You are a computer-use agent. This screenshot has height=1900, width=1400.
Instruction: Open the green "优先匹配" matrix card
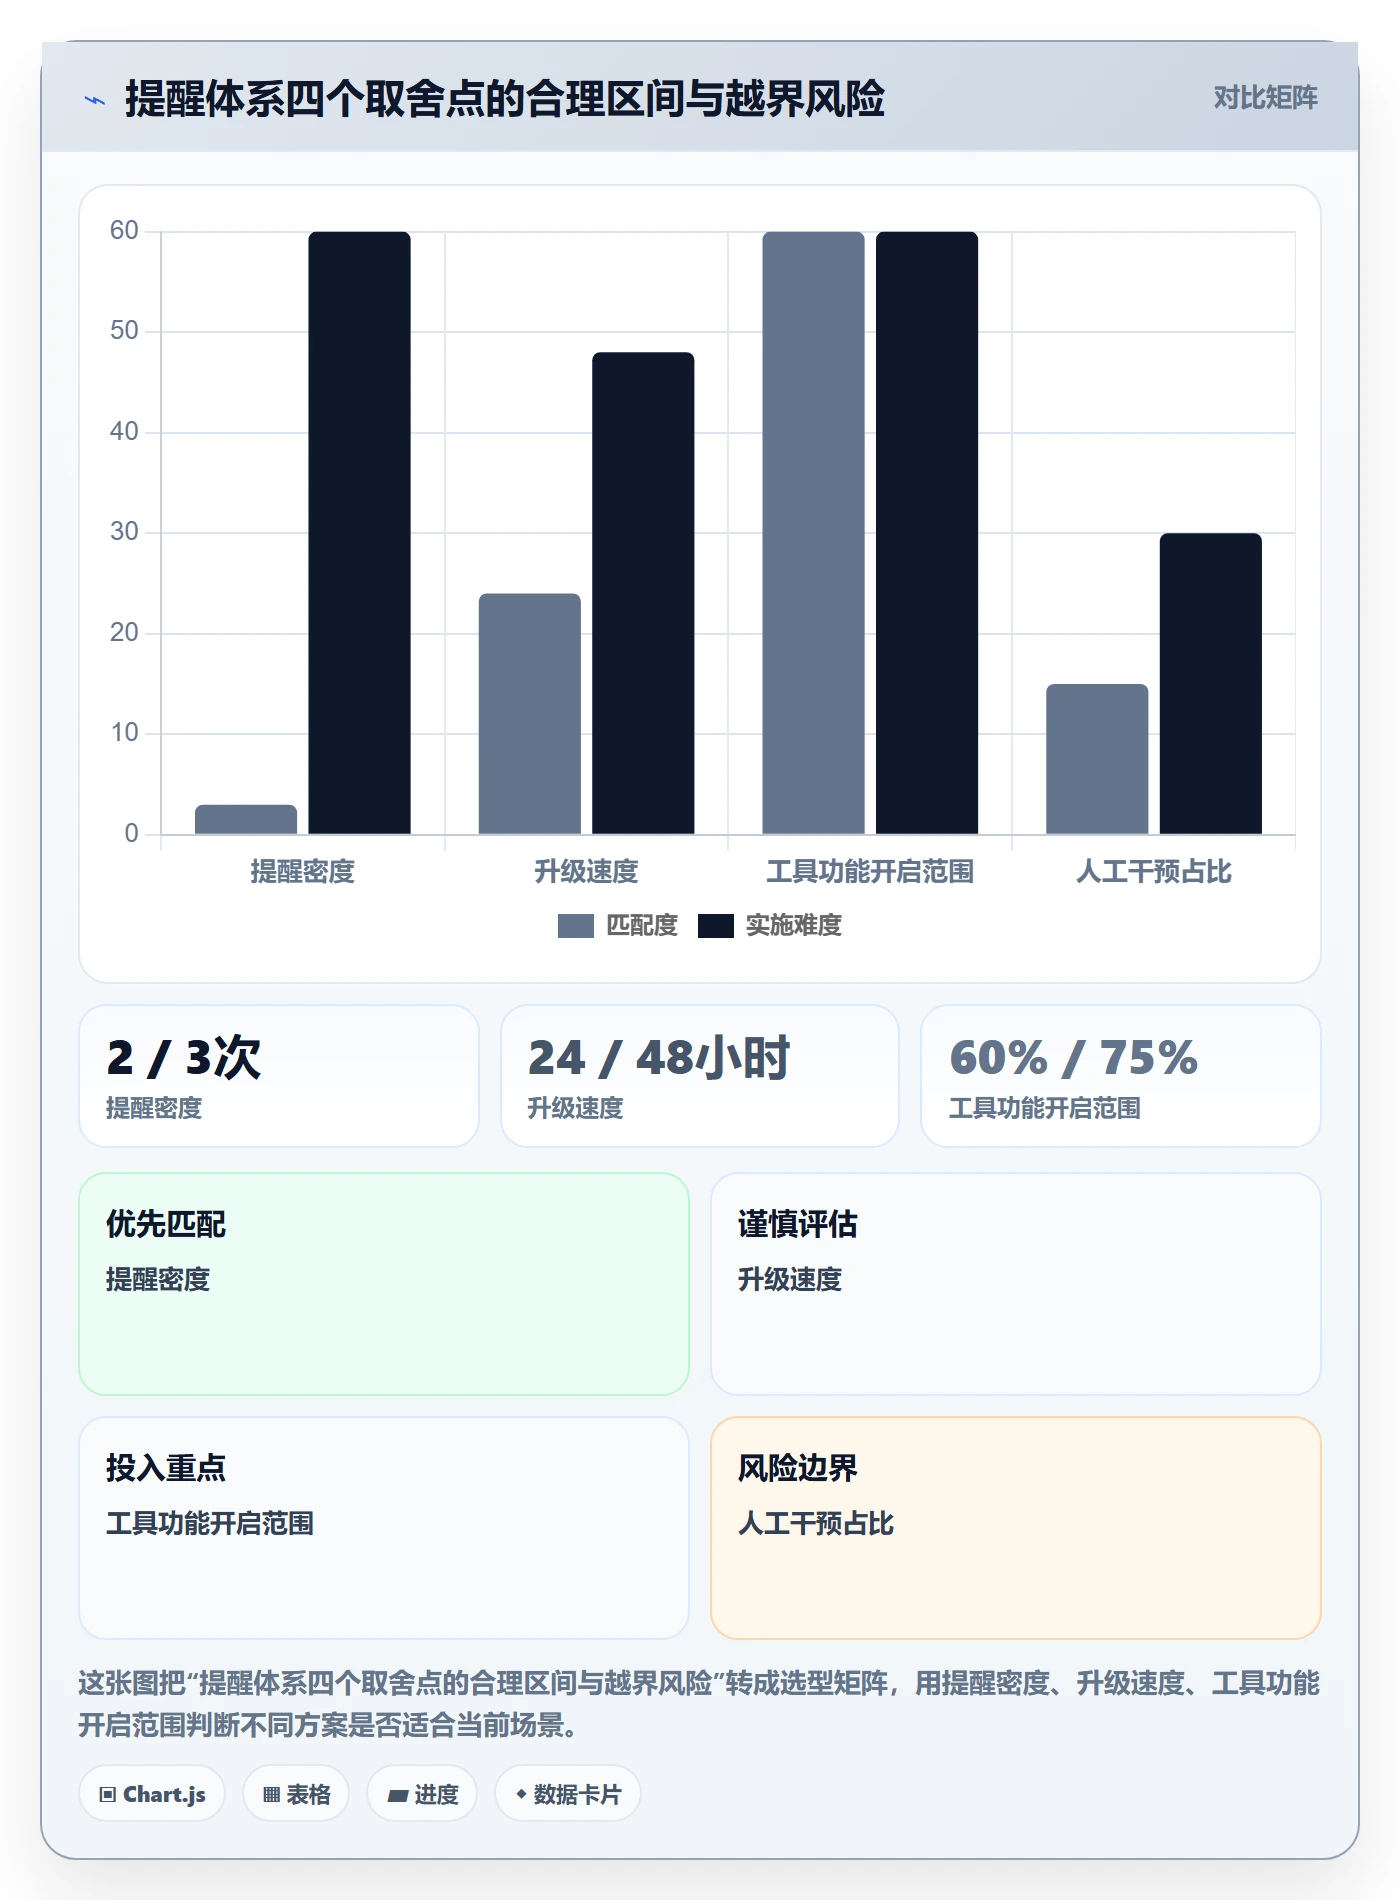coord(384,1284)
